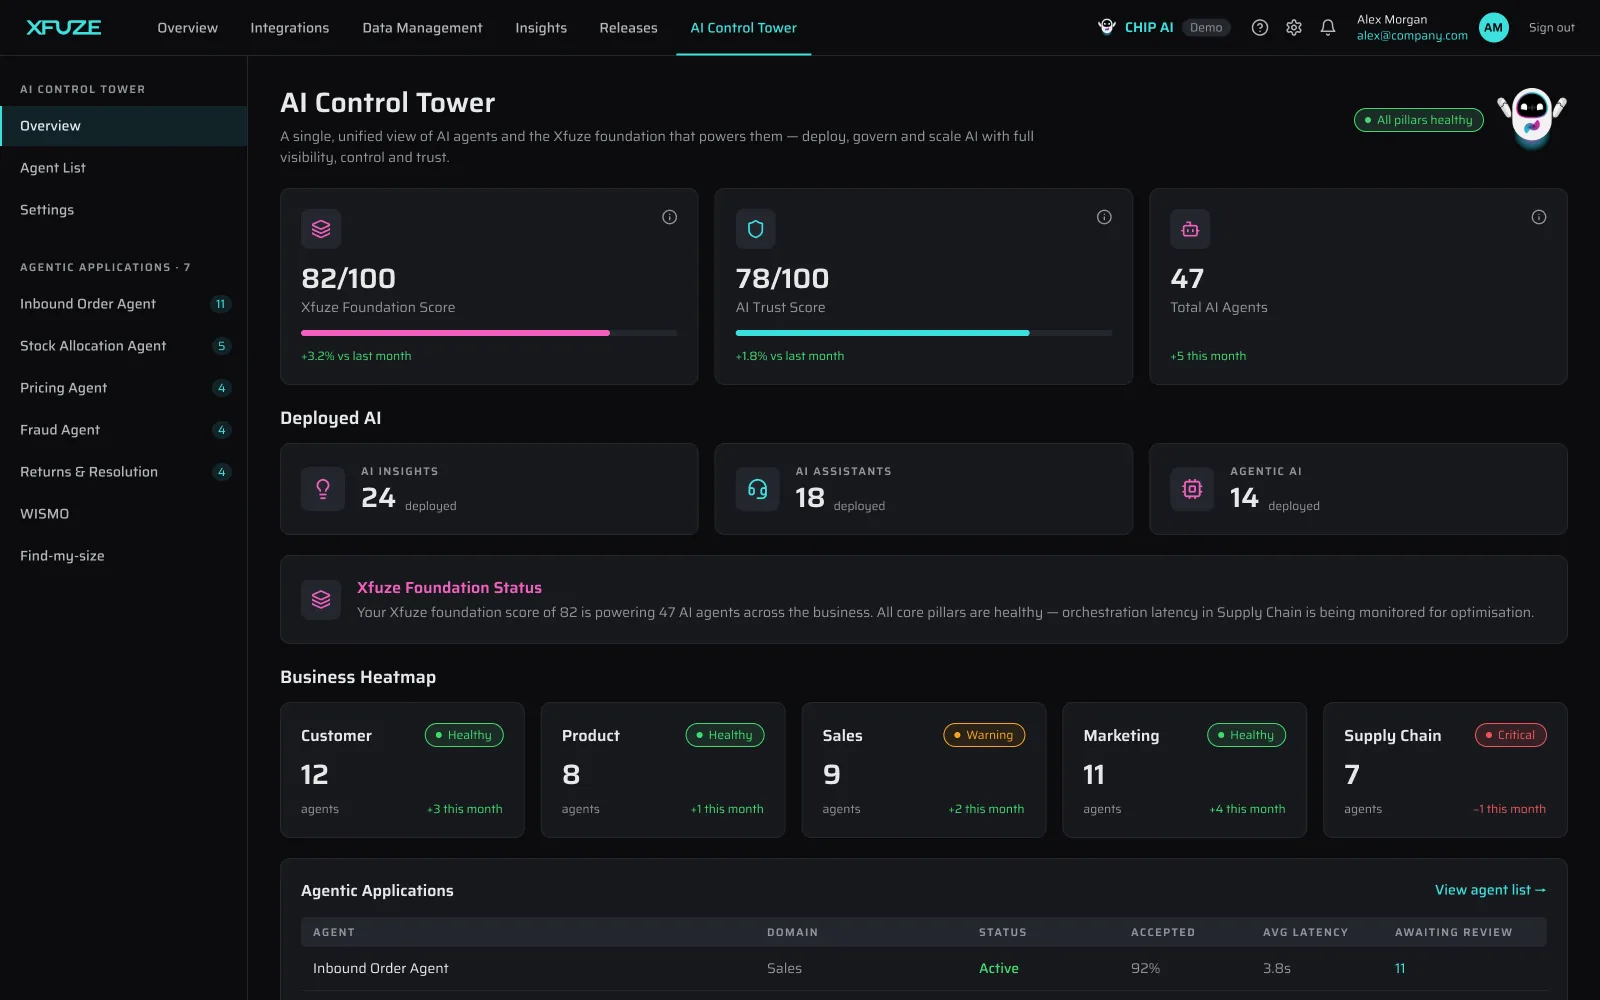The height and width of the screenshot is (1000, 1600).
Task: Click the AI Insights lightbulb icon
Action: point(323,489)
